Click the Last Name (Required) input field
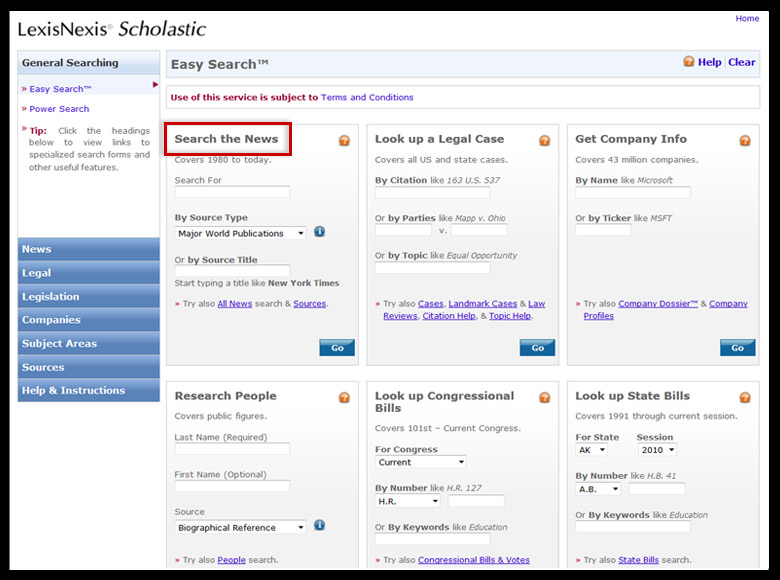Image resolution: width=780 pixels, height=580 pixels. point(232,449)
